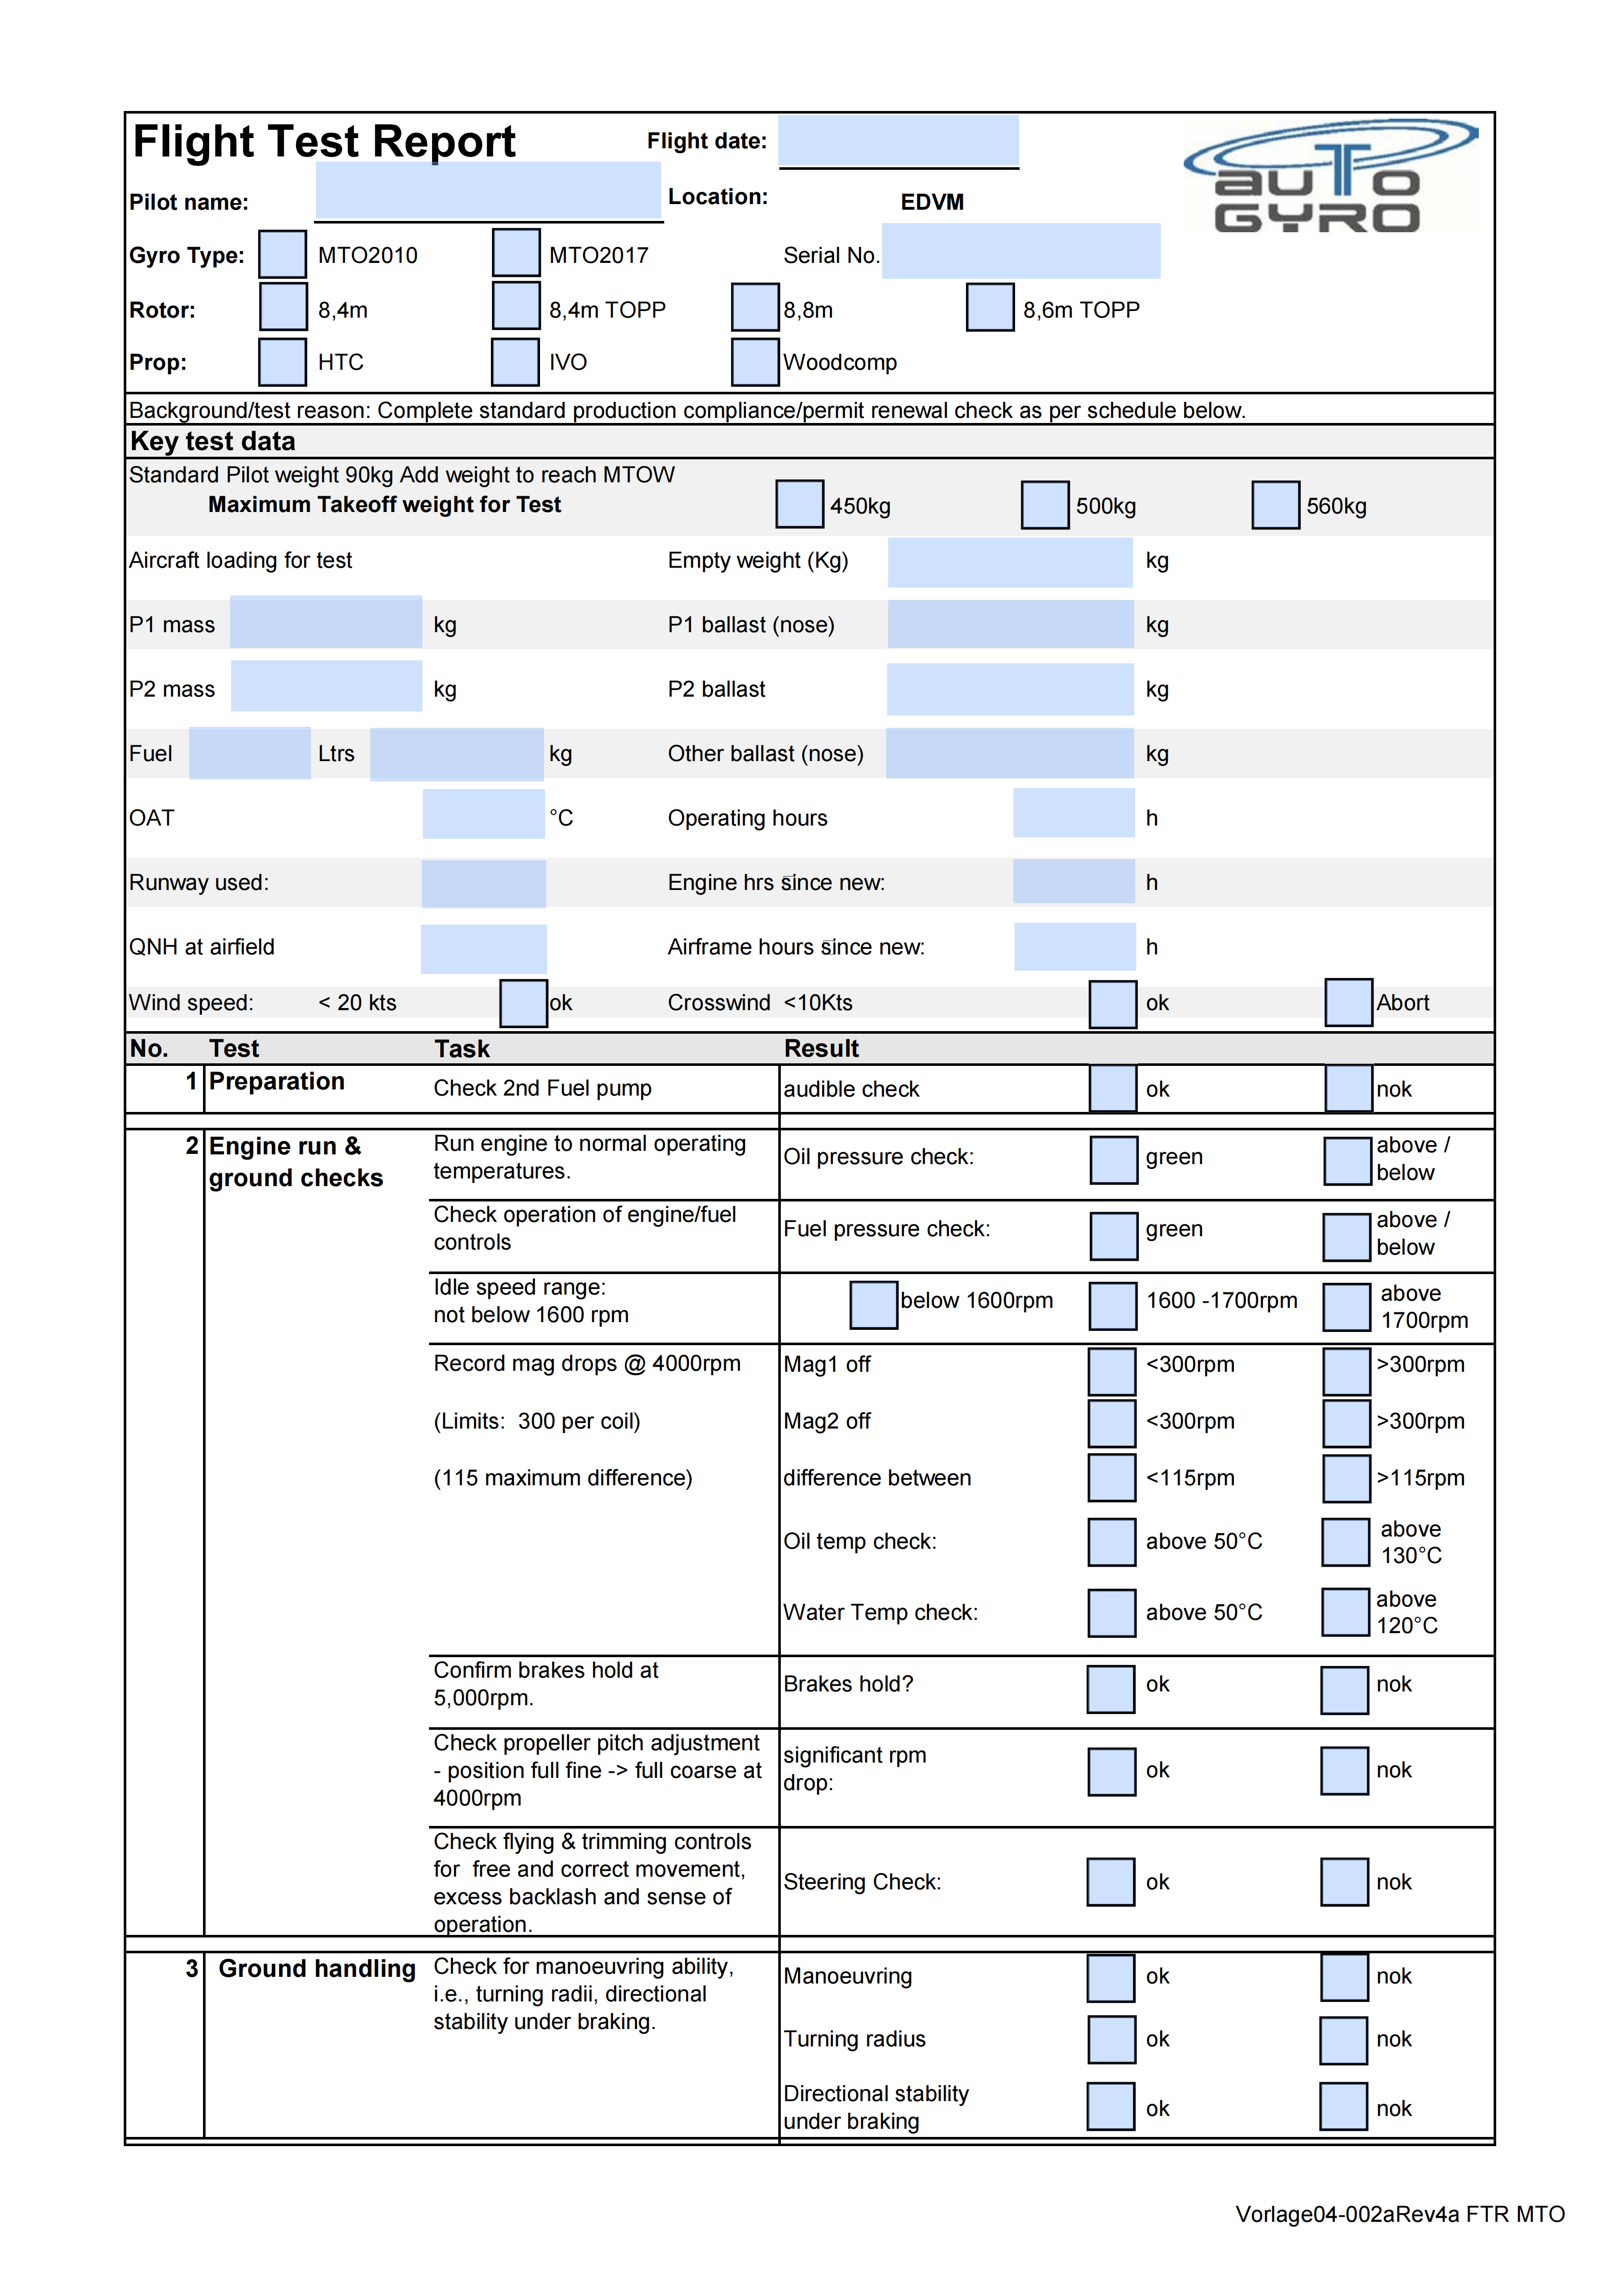
Task: Check the MTO2017 gyro type box
Action: pyautogui.click(x=517, y=252)
